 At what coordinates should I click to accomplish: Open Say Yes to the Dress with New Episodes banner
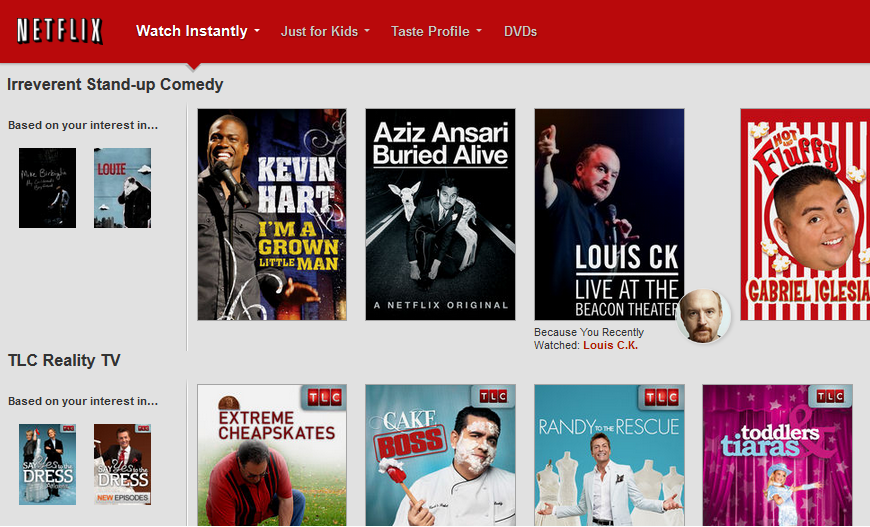point(122,464)
